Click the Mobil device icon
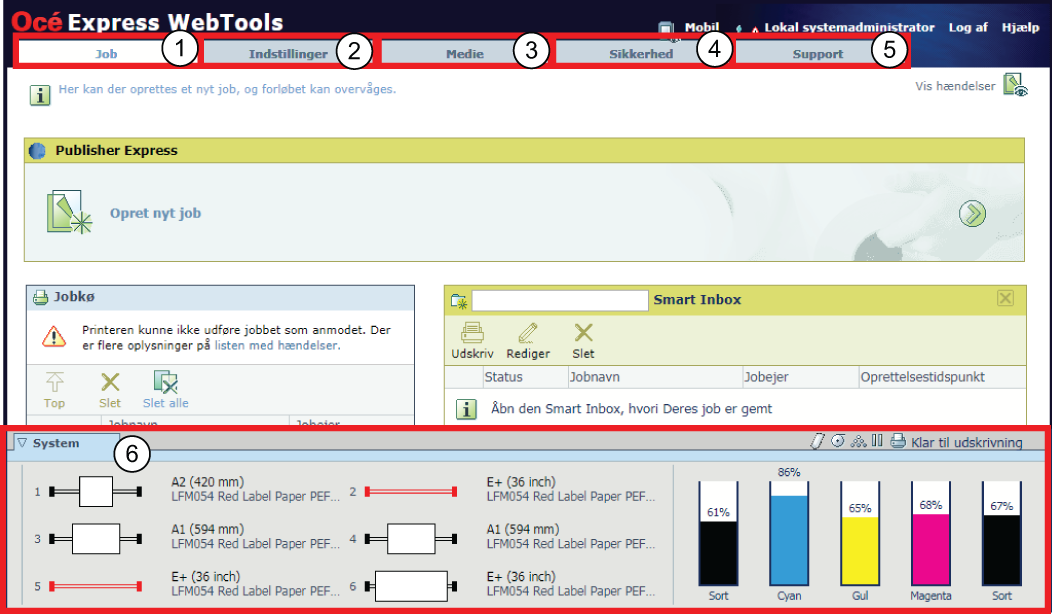 pos(666,30)
